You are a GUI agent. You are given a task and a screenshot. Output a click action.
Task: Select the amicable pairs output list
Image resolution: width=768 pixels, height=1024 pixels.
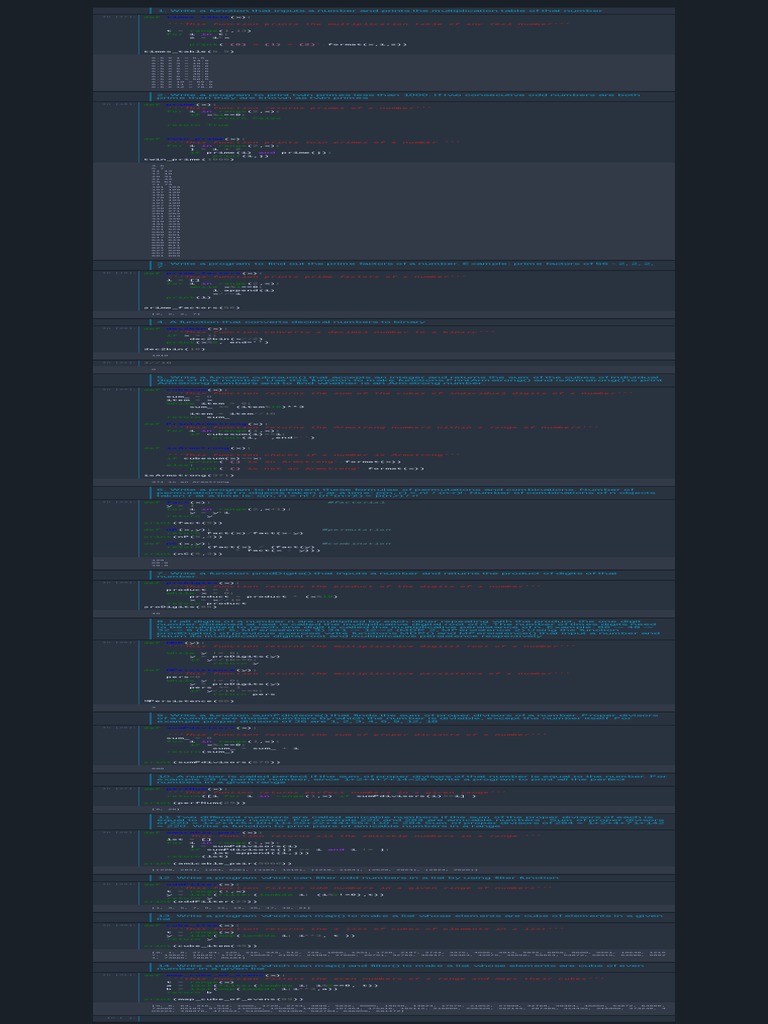point(315,870)
